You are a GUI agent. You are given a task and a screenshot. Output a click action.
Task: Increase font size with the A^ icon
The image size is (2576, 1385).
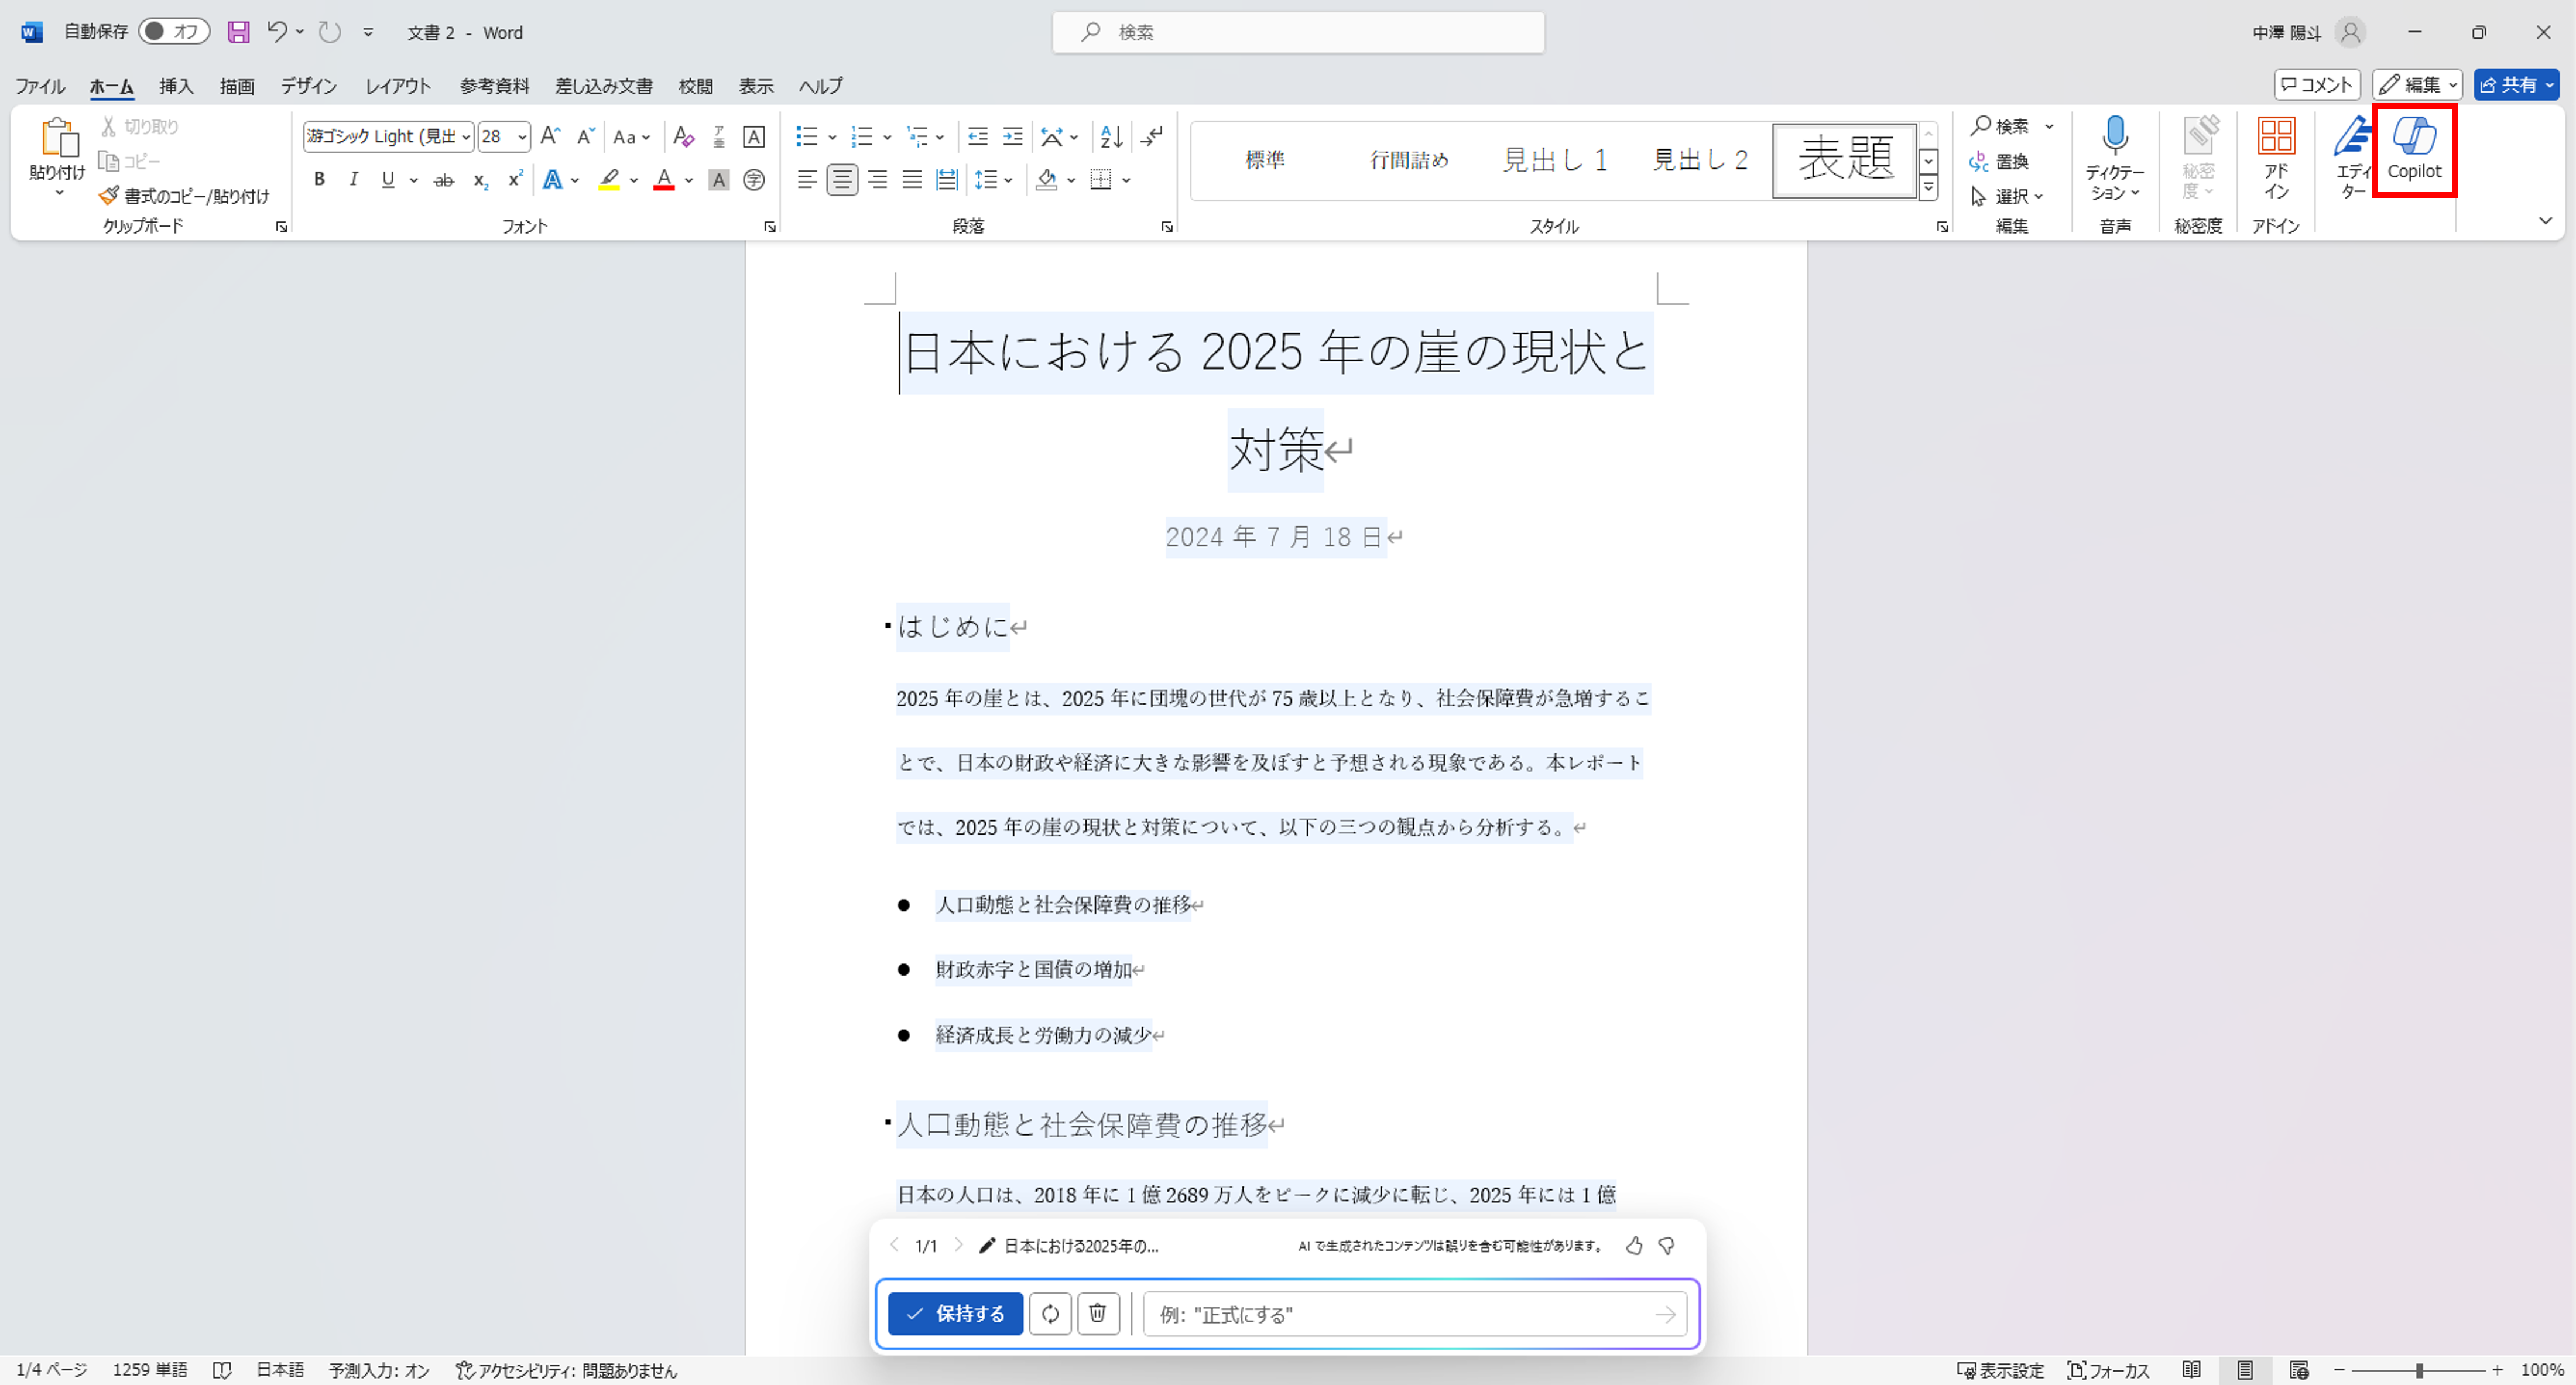[550, 136]
